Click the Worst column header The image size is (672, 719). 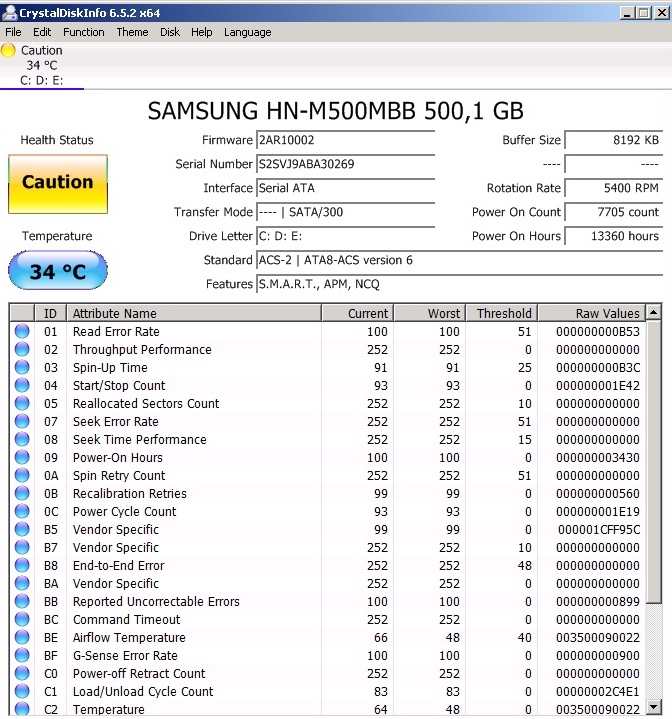[x=430, y=313]
